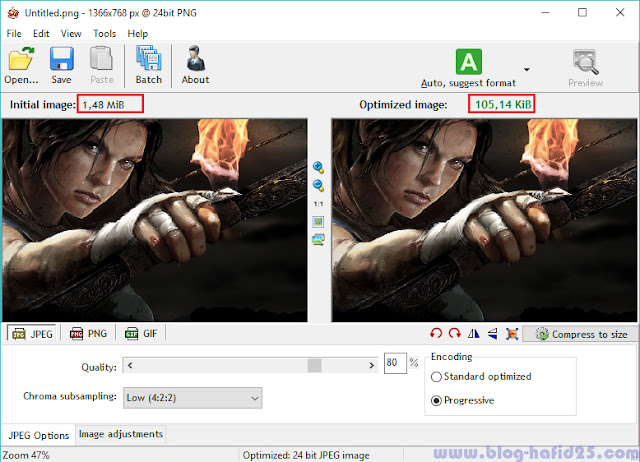Minimize the RIOT window
The width and height of the screenshot is (640, 462).
(x=545, y=13)
